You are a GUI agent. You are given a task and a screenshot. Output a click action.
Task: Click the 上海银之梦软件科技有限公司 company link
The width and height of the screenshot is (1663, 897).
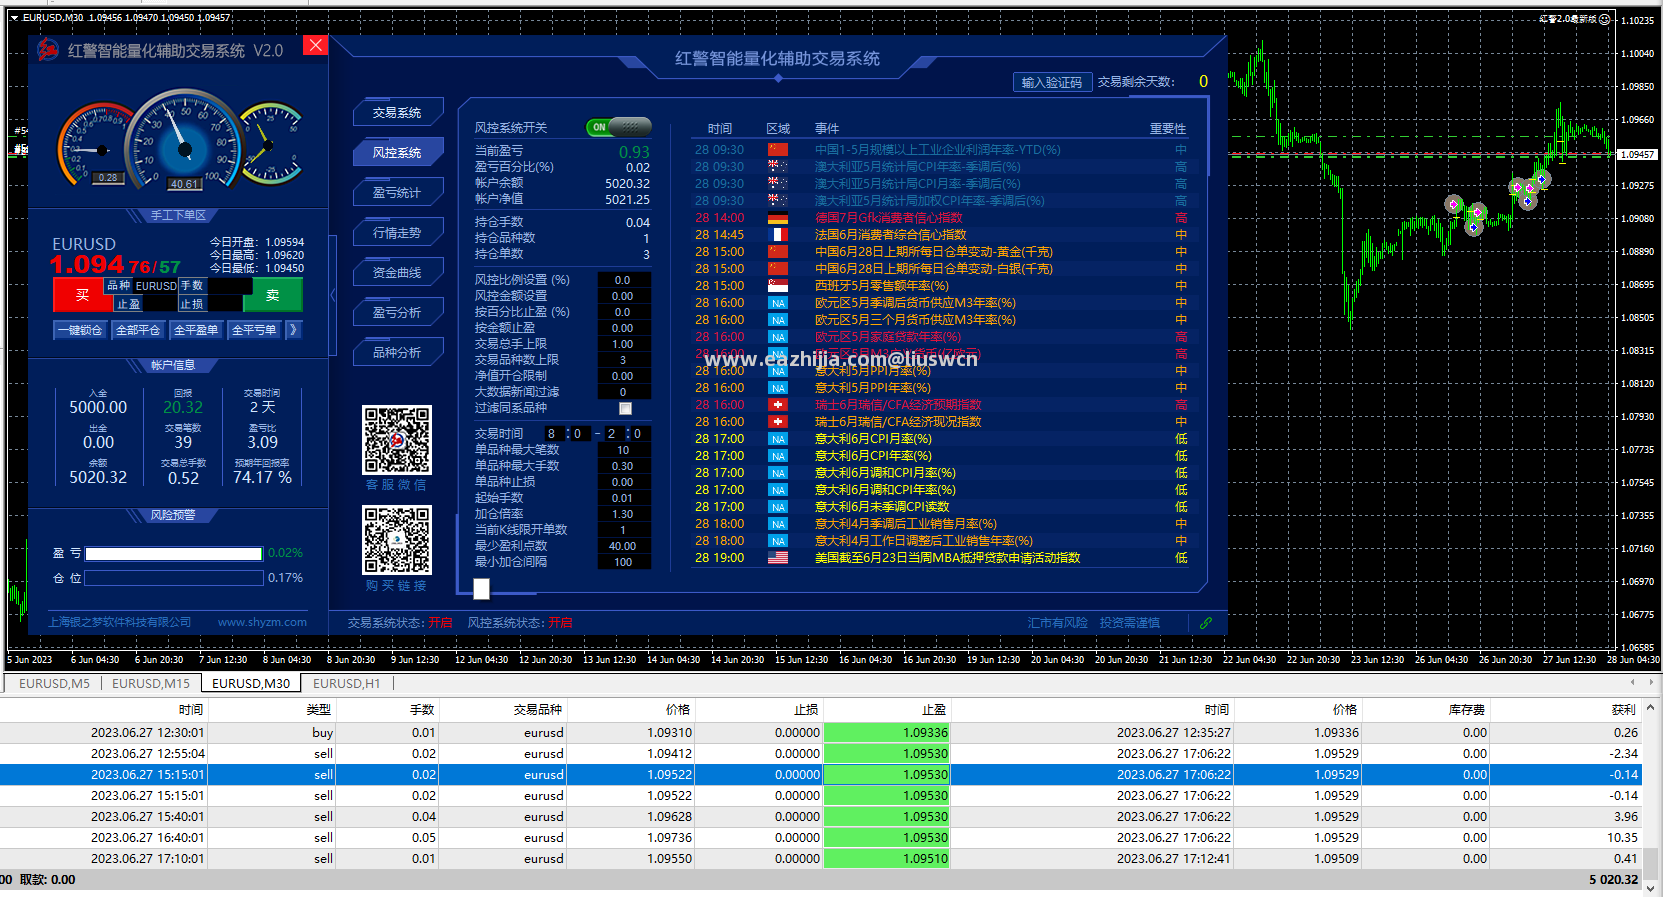pyautogui.click(x=120, y=622)
